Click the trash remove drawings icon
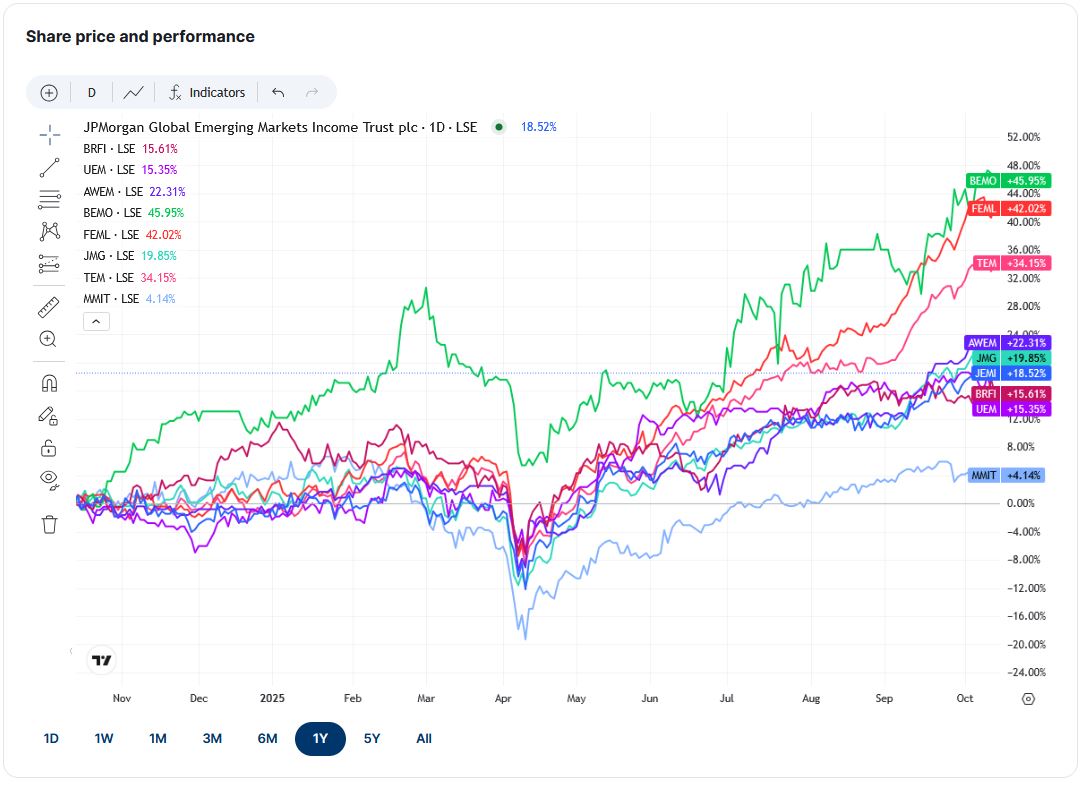This screenshot has height=787, width=1084. [49, 524]
